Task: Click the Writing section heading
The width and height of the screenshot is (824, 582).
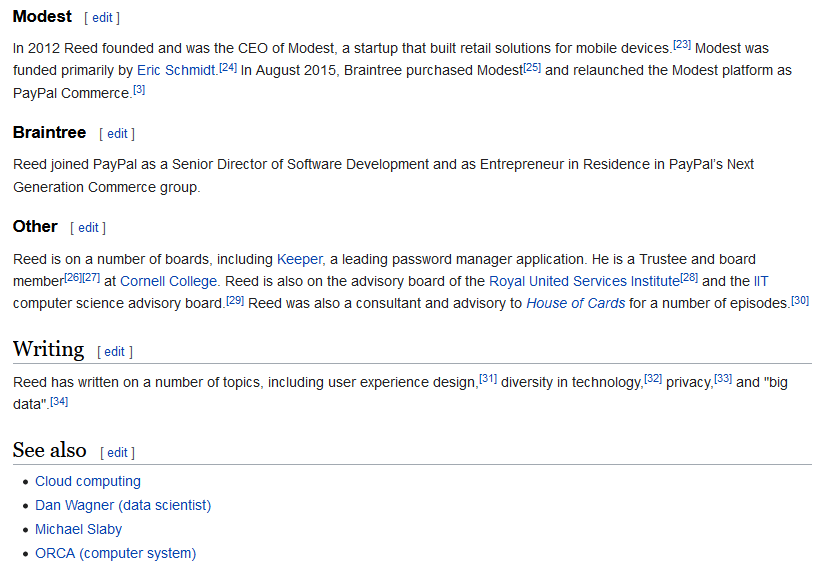Action: tap(48, 349)
